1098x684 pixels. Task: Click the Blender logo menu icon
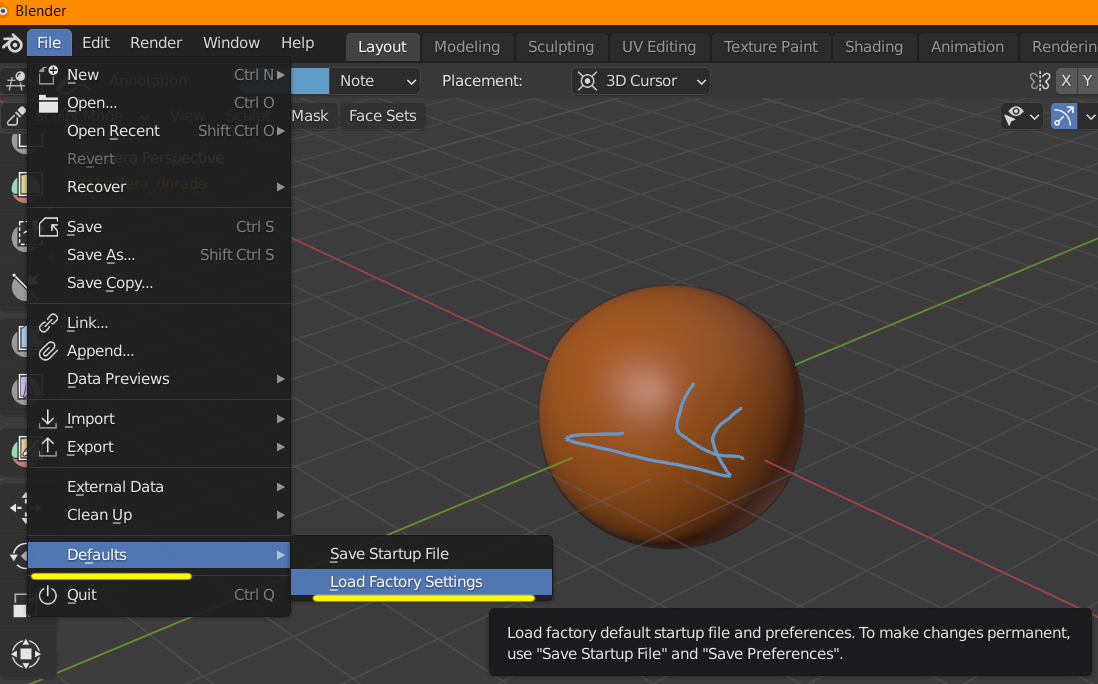[12, 43]
